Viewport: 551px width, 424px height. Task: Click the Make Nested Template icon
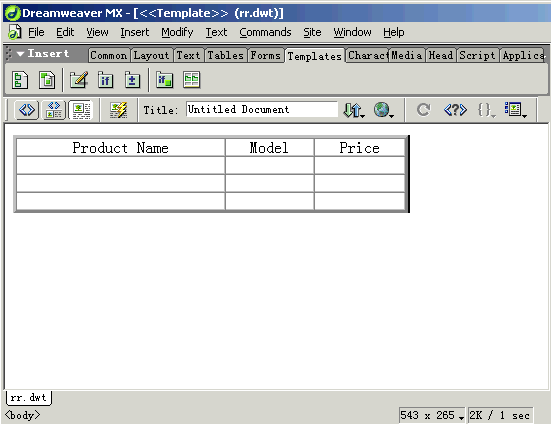(47, 80)
